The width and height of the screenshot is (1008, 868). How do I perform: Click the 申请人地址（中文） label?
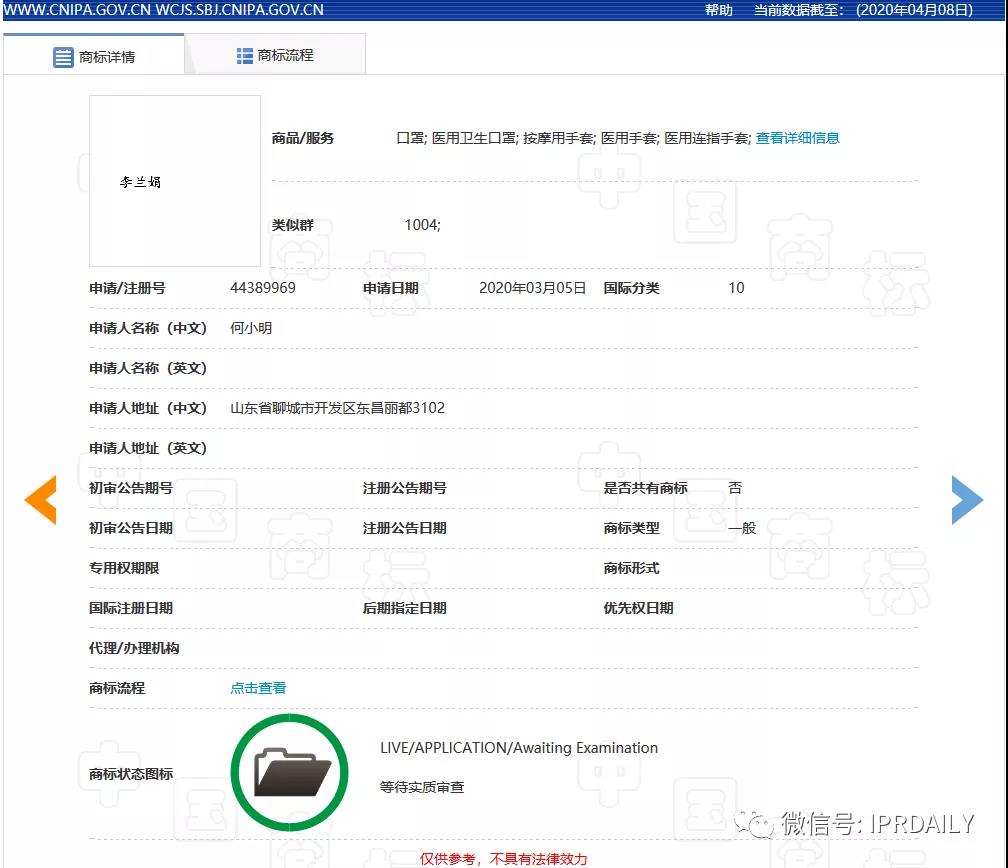(148, 408)
